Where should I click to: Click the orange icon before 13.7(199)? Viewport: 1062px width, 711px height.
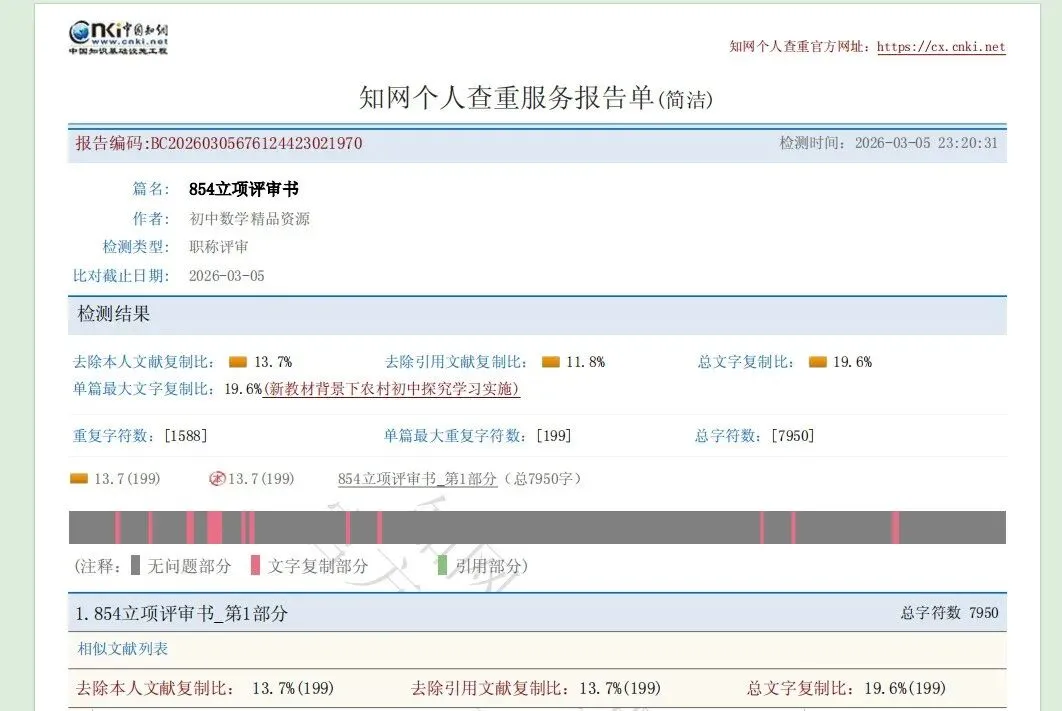(79, 479)
